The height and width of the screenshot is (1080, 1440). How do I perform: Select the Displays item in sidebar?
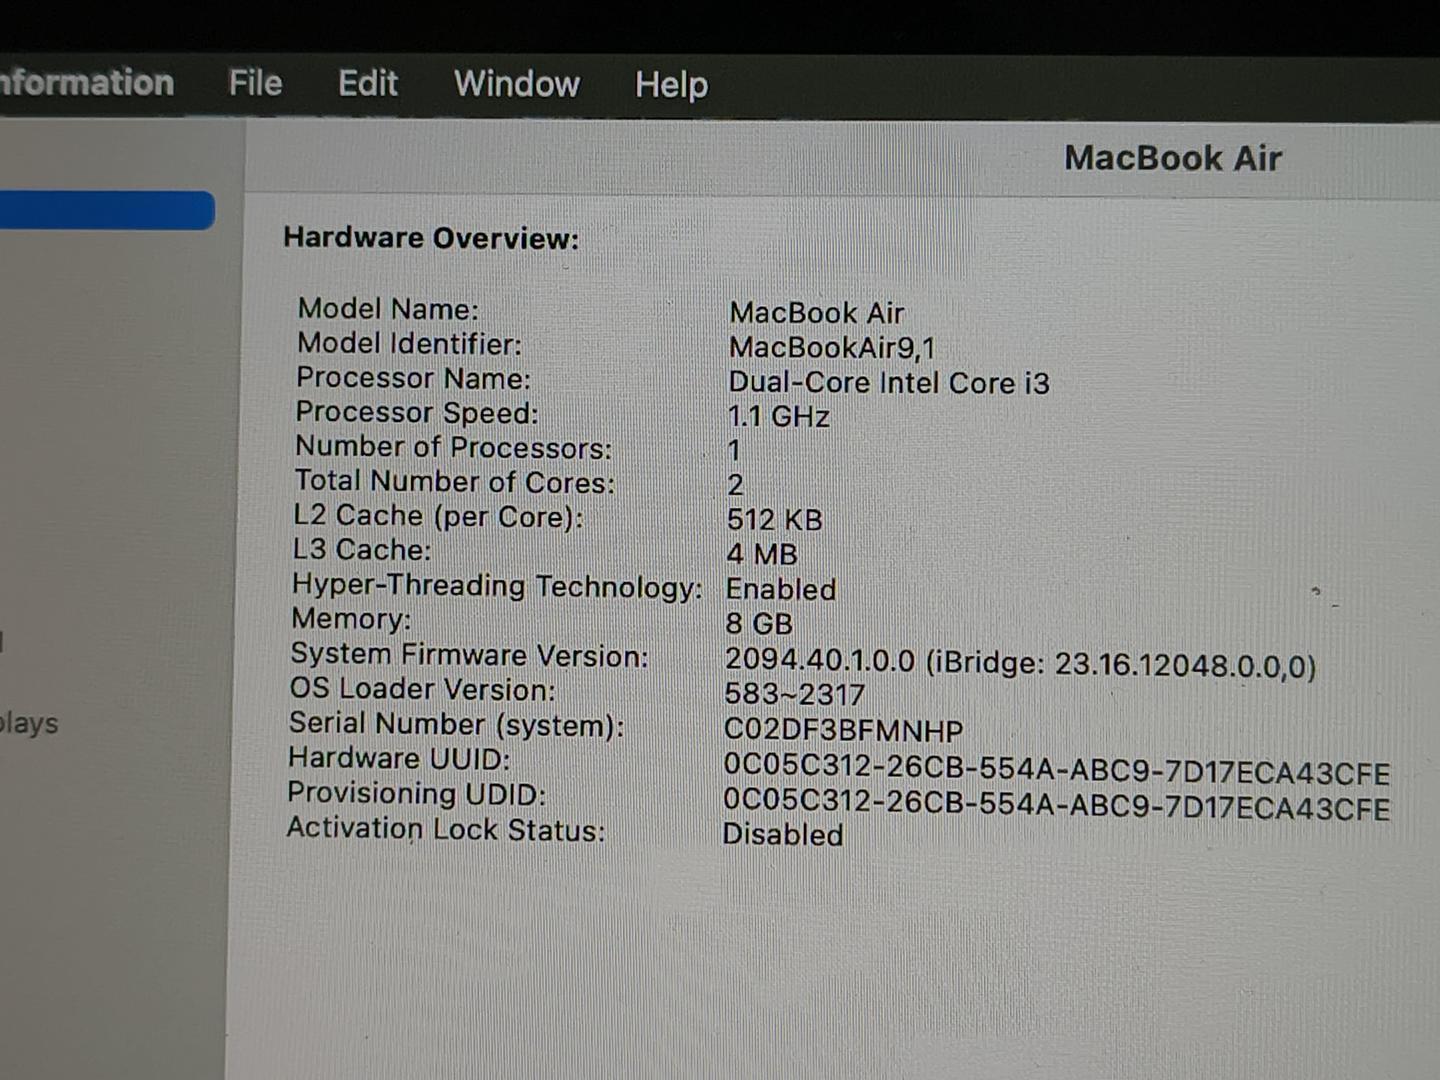(30, 723)
